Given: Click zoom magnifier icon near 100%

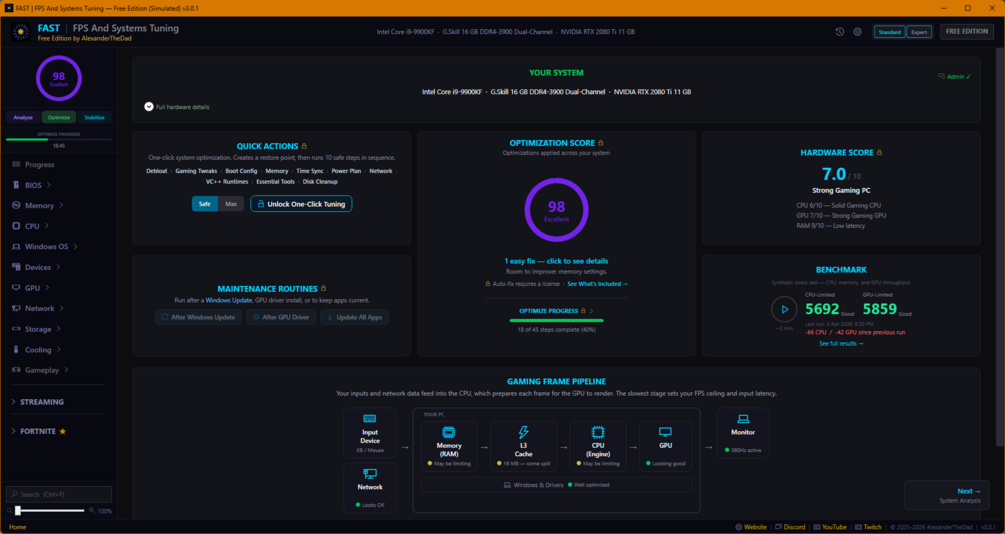Looking at the screenshot, I should pos(92,511).
